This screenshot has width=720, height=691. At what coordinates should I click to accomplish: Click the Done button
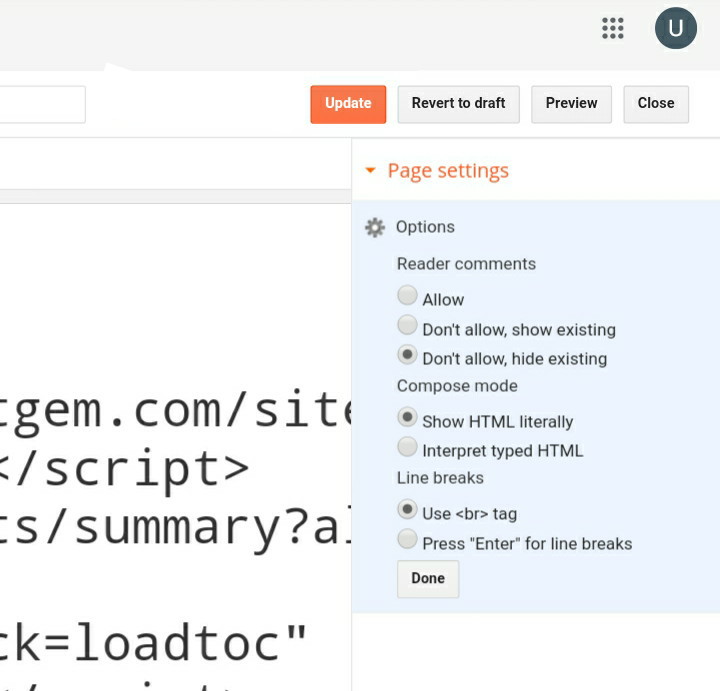click(428, 579)
